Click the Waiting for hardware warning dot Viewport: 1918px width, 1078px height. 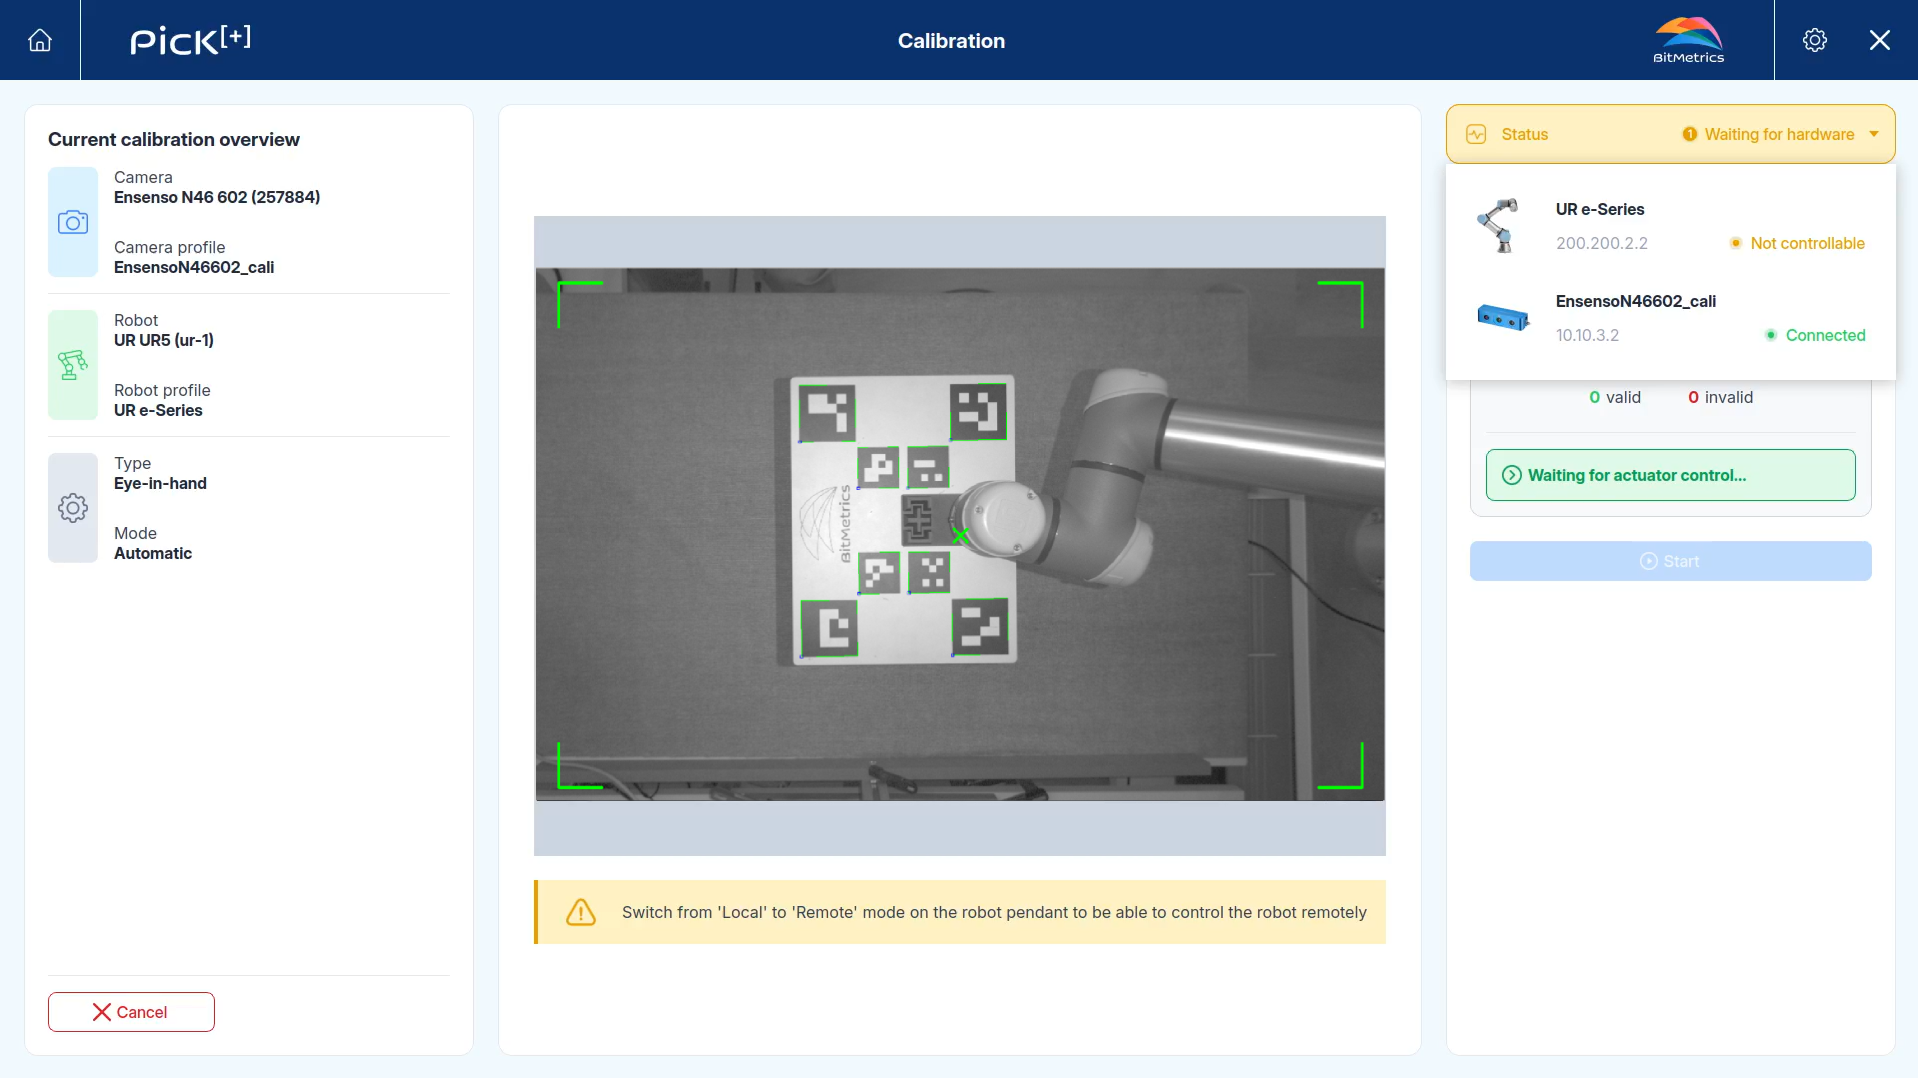pos(1689,134)
